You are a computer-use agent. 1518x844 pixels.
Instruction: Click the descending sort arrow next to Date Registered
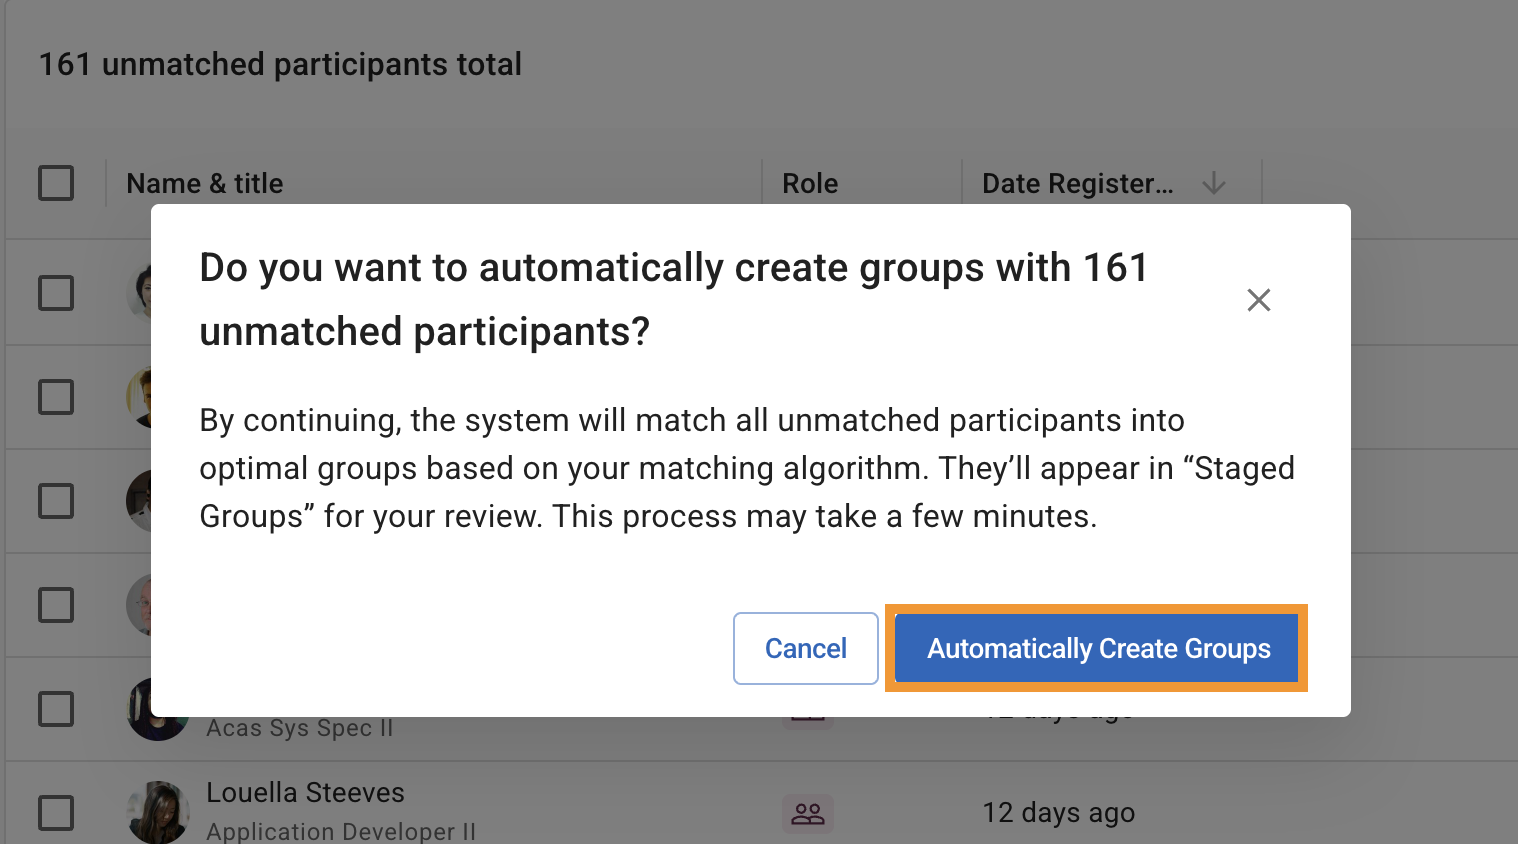click(x=1213, y=184)
